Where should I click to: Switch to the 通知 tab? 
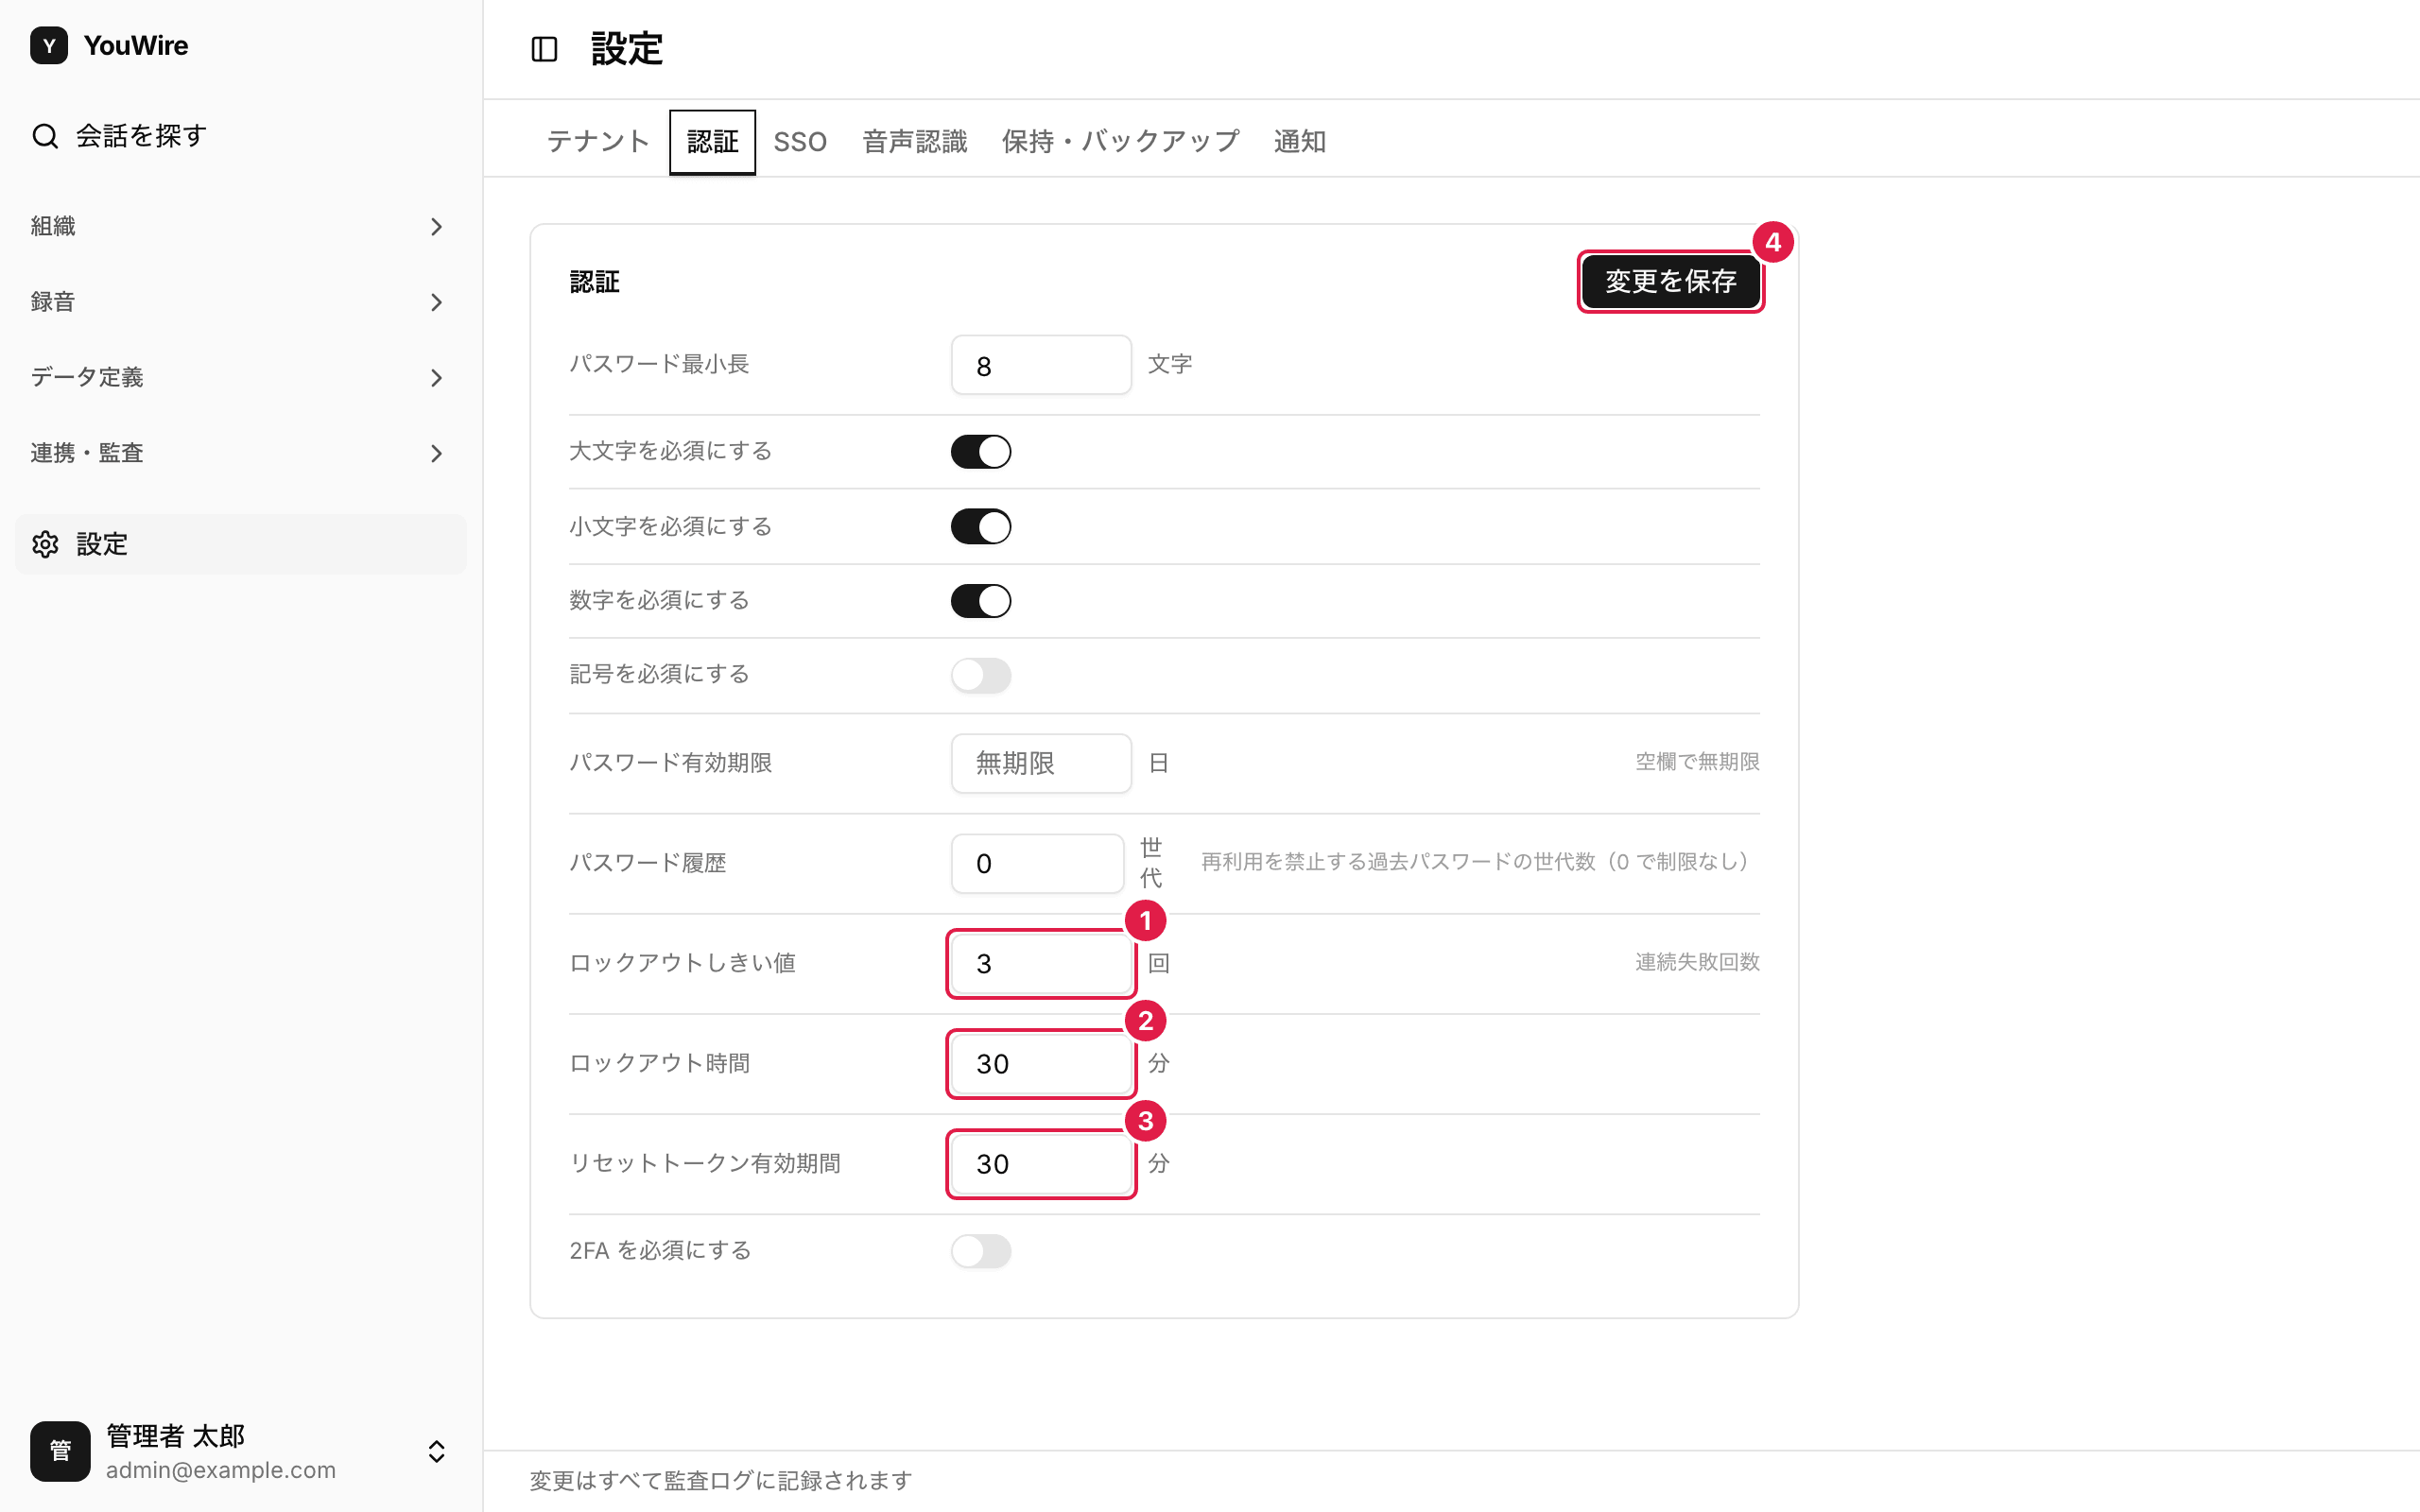point(1299,142)
